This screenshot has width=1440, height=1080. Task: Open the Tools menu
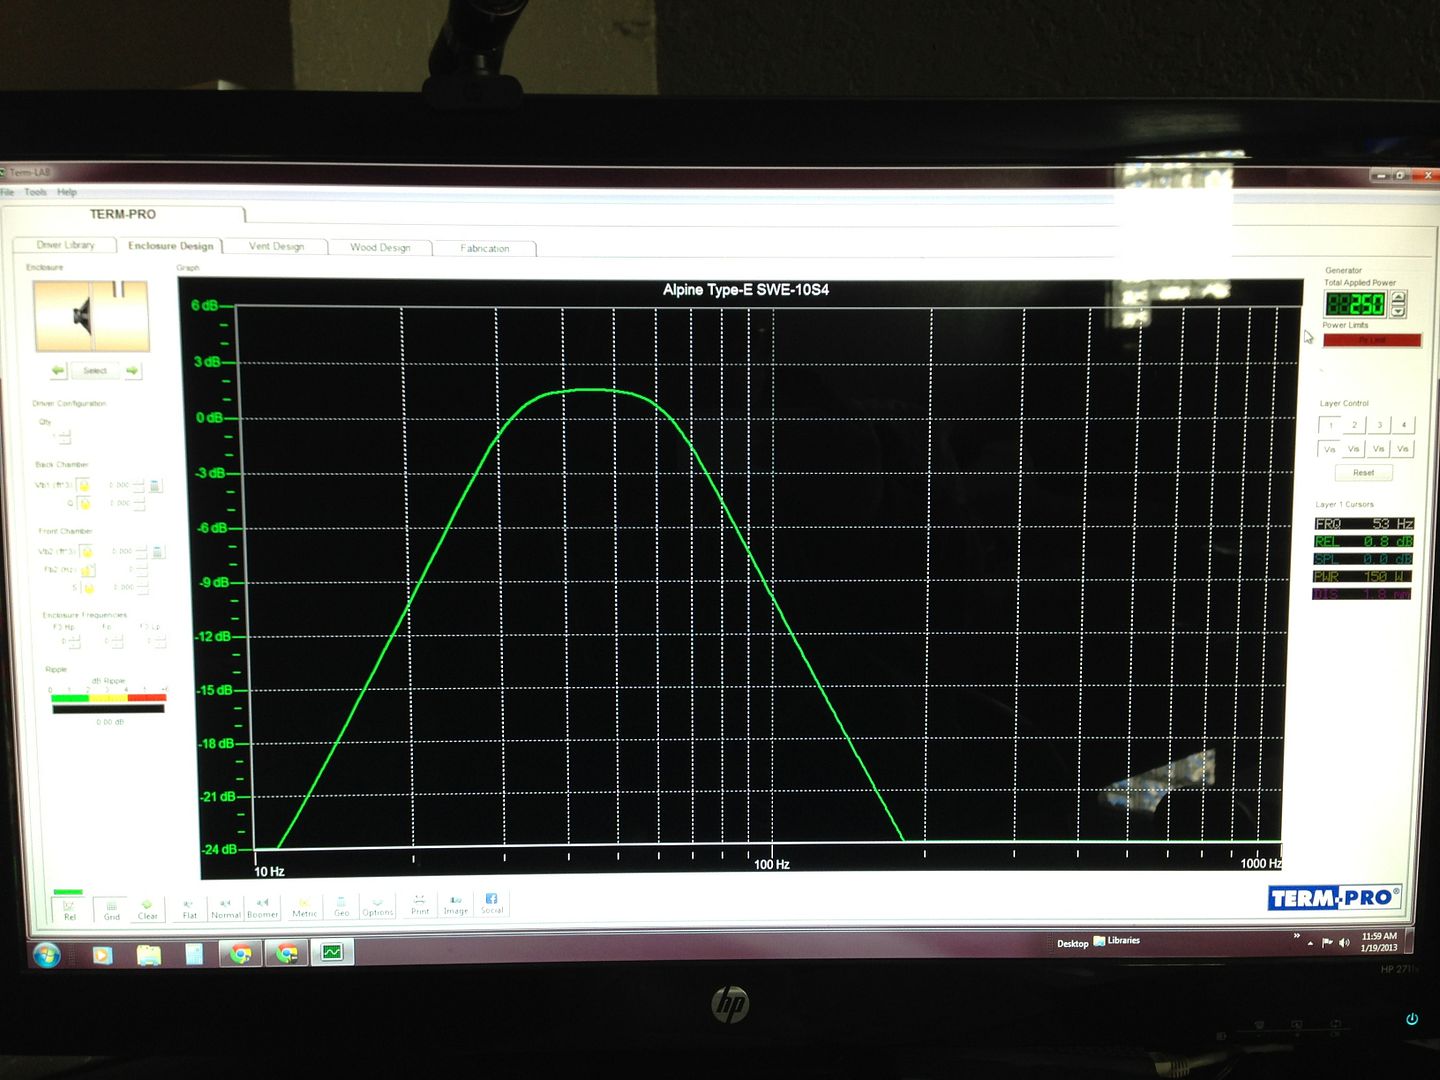pos(36,192)
